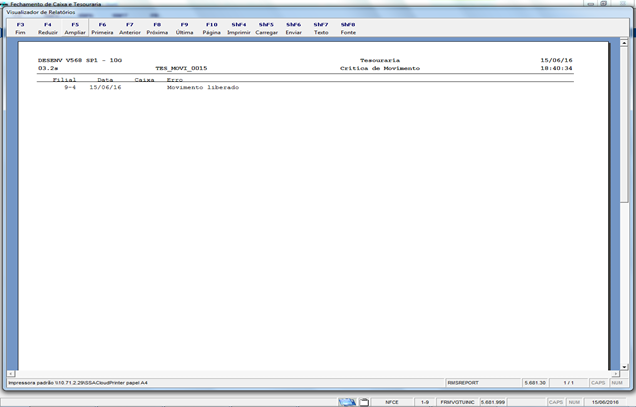Click the CAPS indicator in report viewer status bar

tap(597, 383)
